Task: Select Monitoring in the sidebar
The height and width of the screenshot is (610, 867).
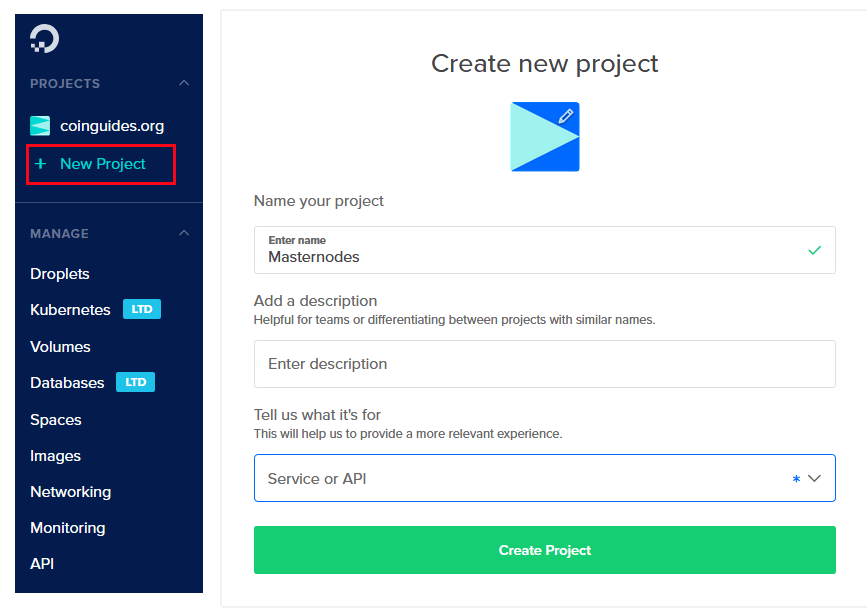Action: [67, 527]
